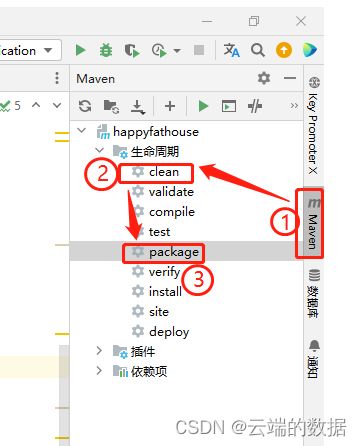
Task: Start debugging with the bug icon
Action: coord(106,51)
